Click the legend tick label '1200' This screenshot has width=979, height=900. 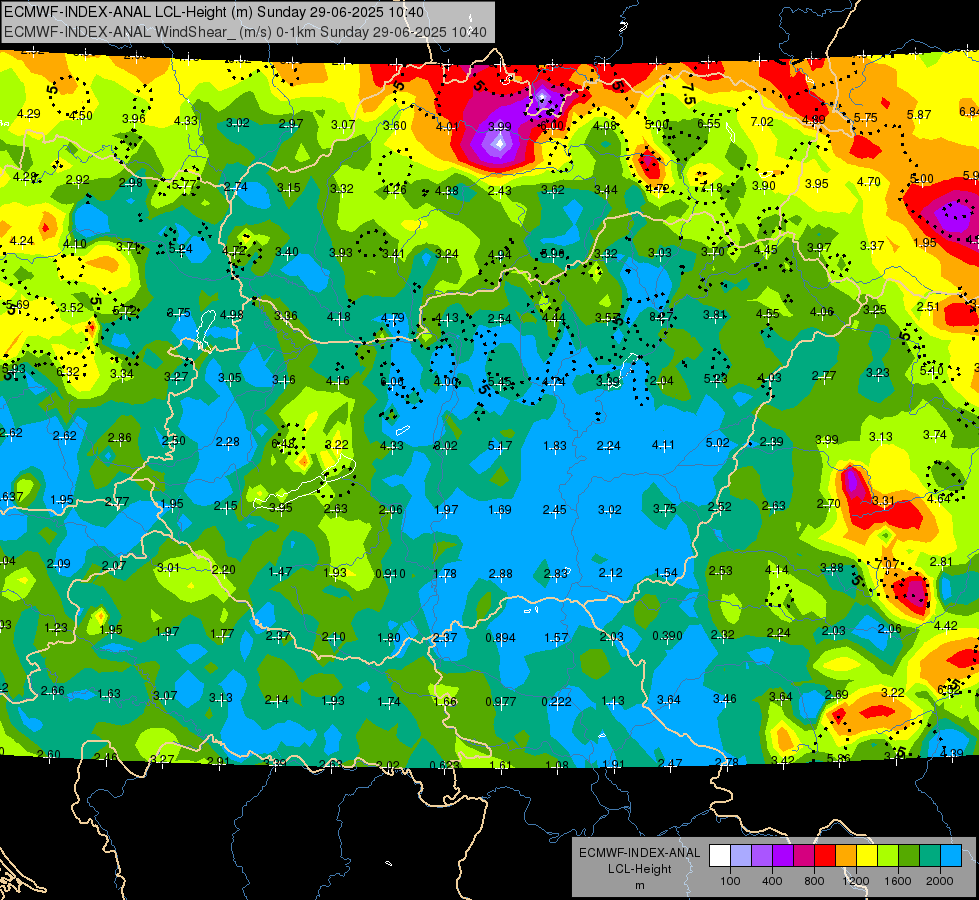(855, 881)
